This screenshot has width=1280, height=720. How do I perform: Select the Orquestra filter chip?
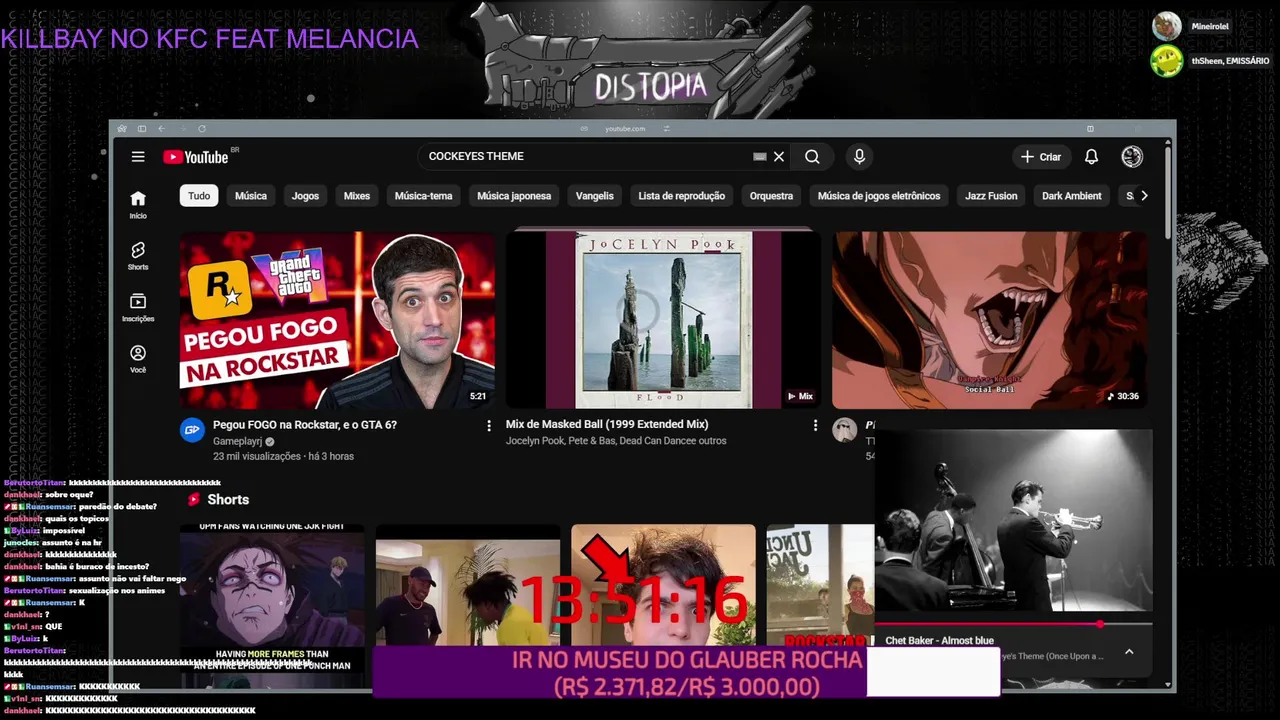coord(771,196)
